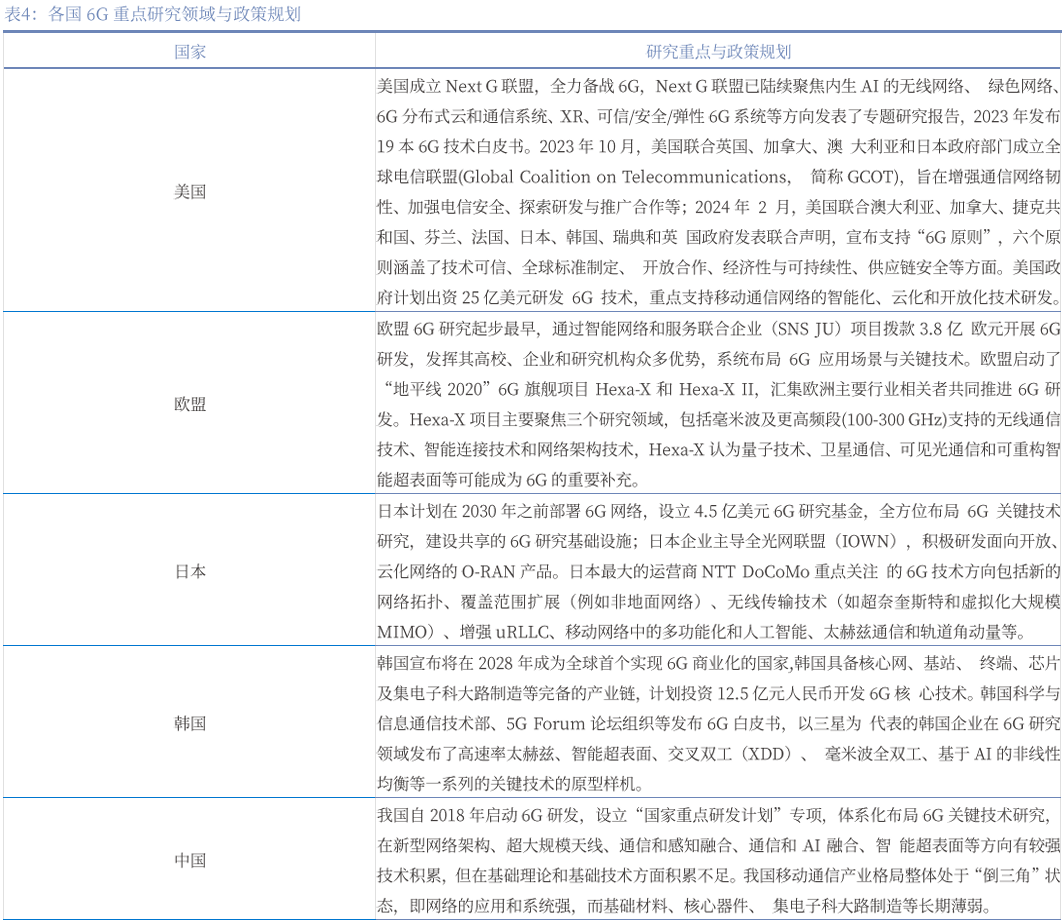This screenshot has width=1062, height=921.
Task: Click the line starting '则涵盖了技术可信'
Action: [719, 267]
